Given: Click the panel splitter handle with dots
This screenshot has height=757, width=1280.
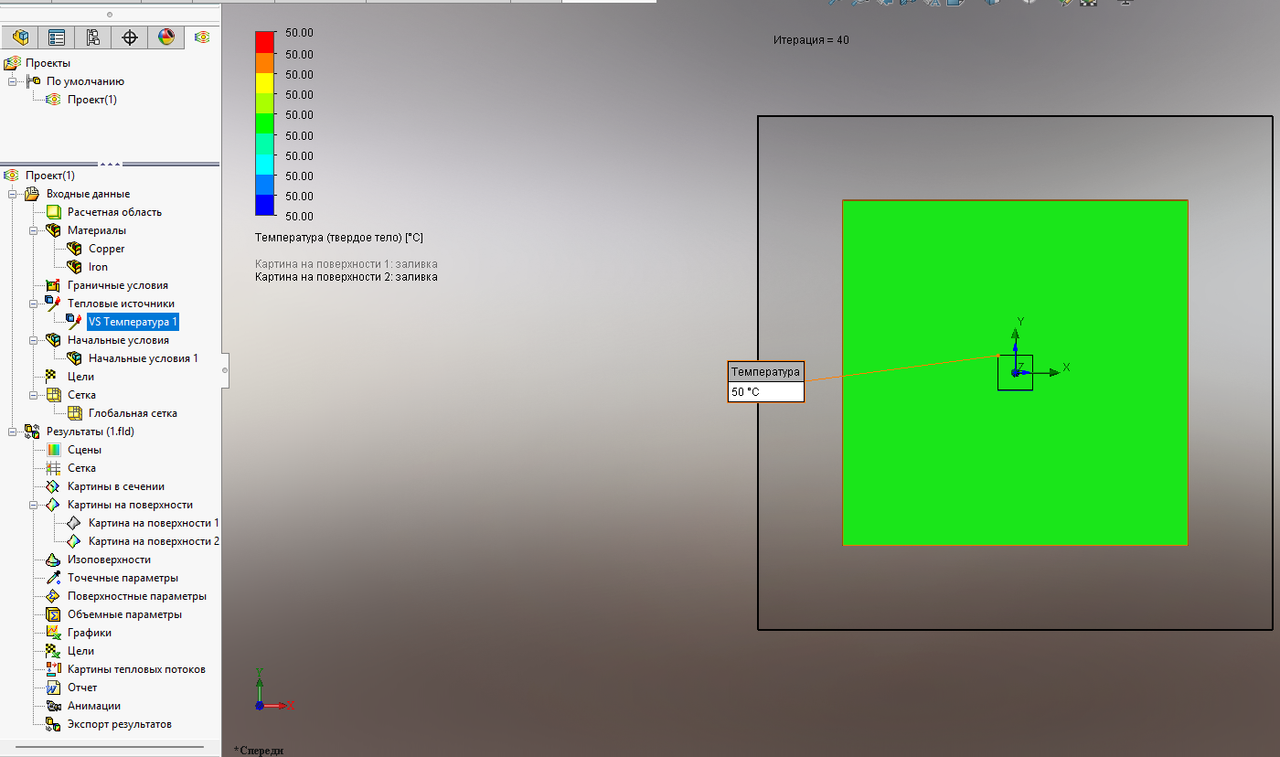Looking at the screenshot, I should click(x=110, y=163).
